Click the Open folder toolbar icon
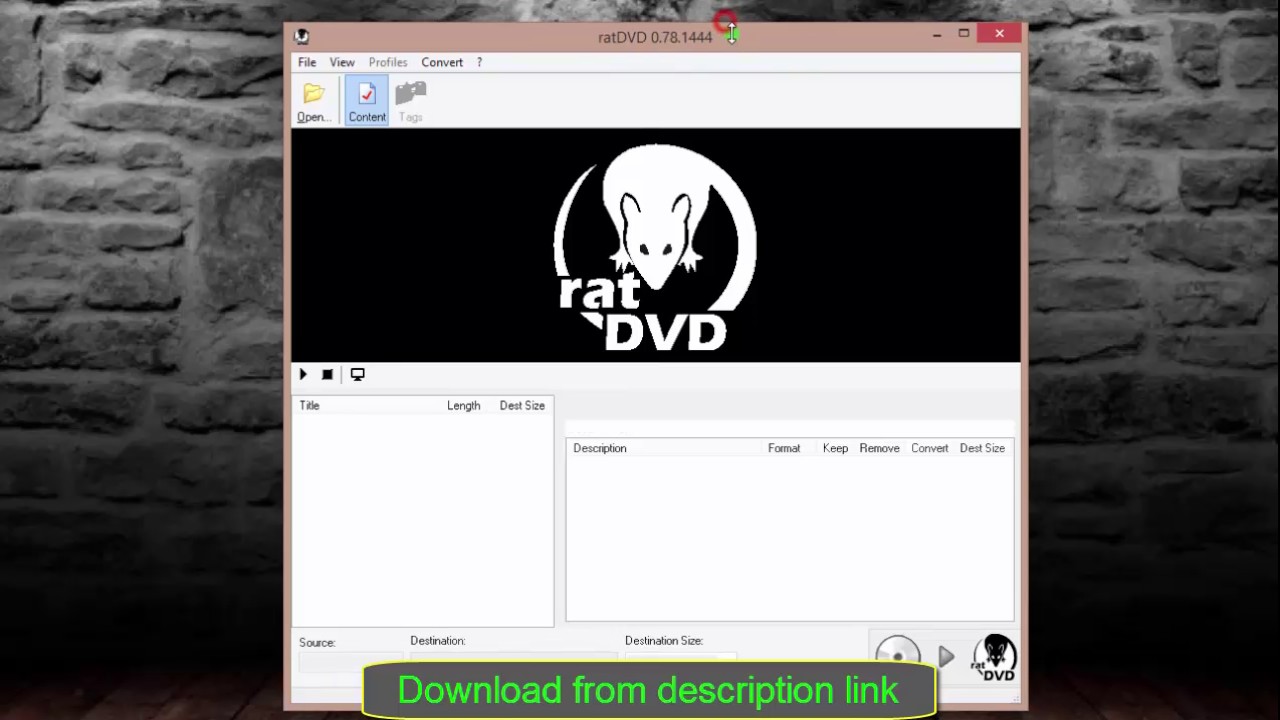 pos(313,102)
